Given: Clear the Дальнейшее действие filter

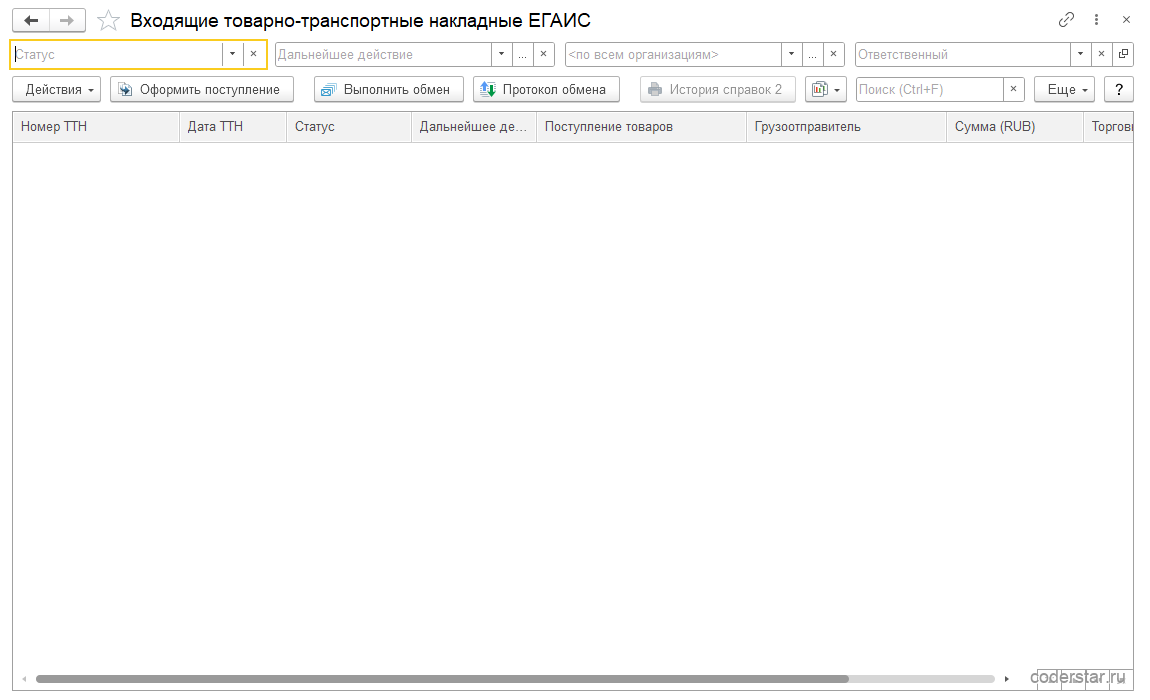Looking at the screenshot, I should 543,54.
